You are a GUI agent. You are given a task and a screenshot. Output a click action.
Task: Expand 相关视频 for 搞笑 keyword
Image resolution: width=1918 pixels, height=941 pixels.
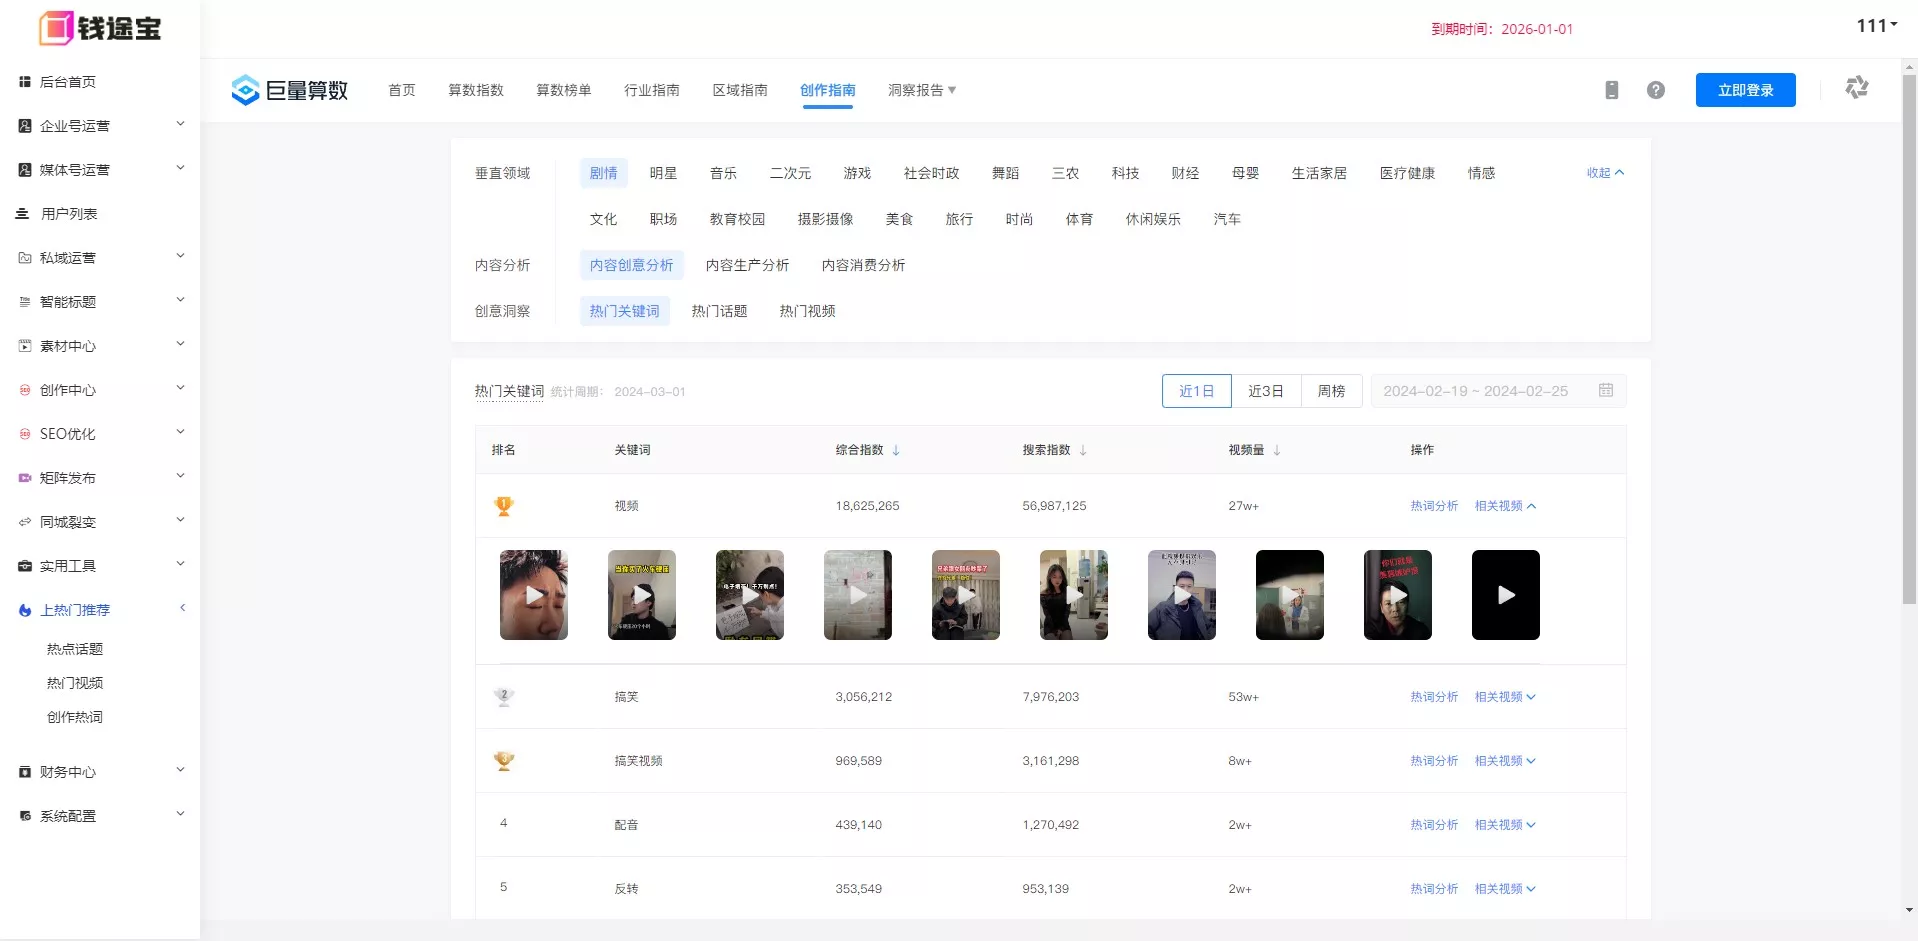(x=1504, y=697)
